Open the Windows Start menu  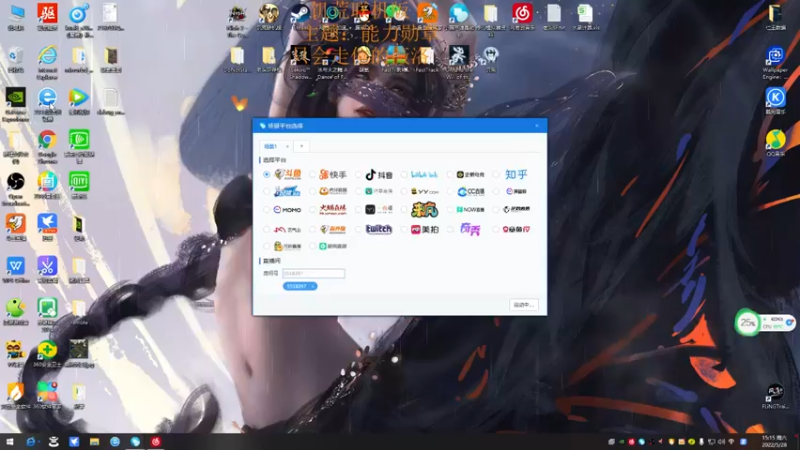[x=9, y=442]
